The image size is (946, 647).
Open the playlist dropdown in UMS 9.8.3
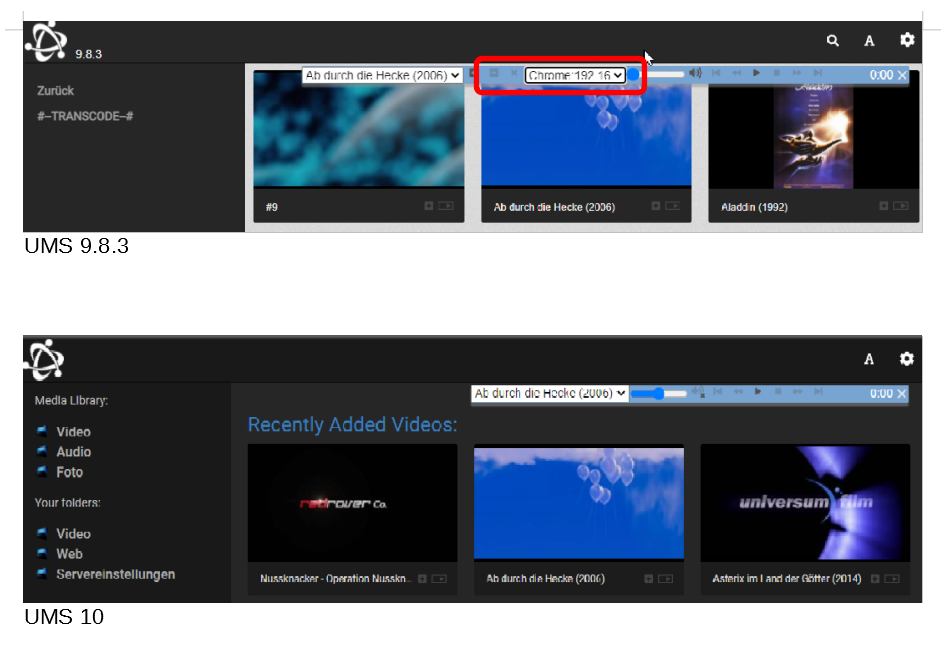(383, 75)
